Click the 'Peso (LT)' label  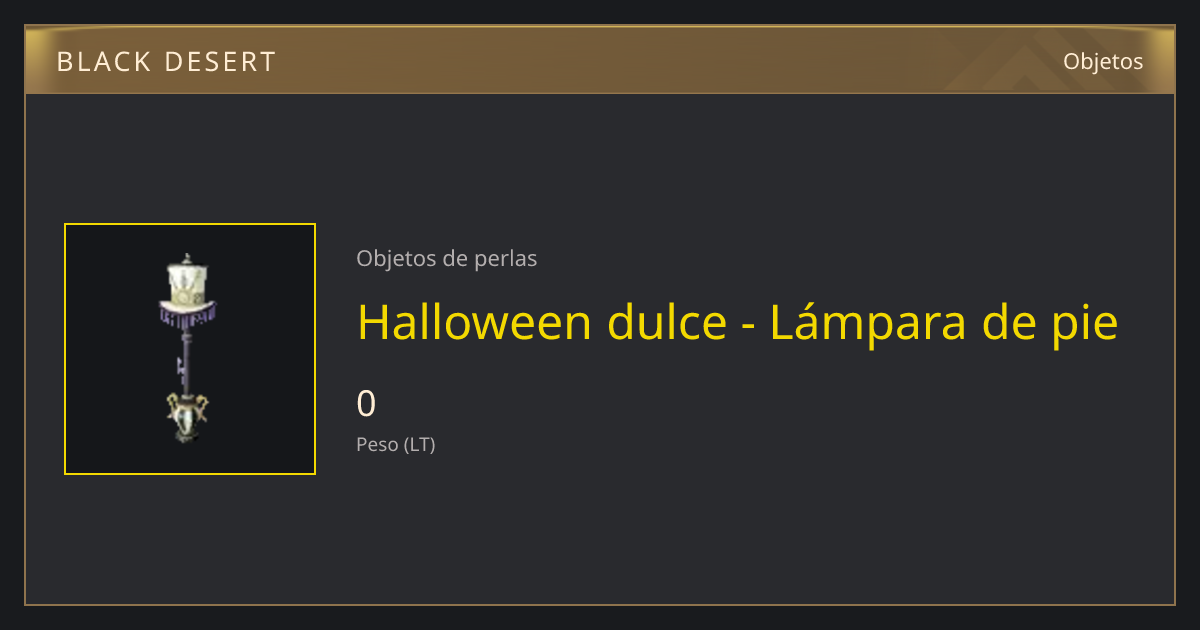[395, 445]
